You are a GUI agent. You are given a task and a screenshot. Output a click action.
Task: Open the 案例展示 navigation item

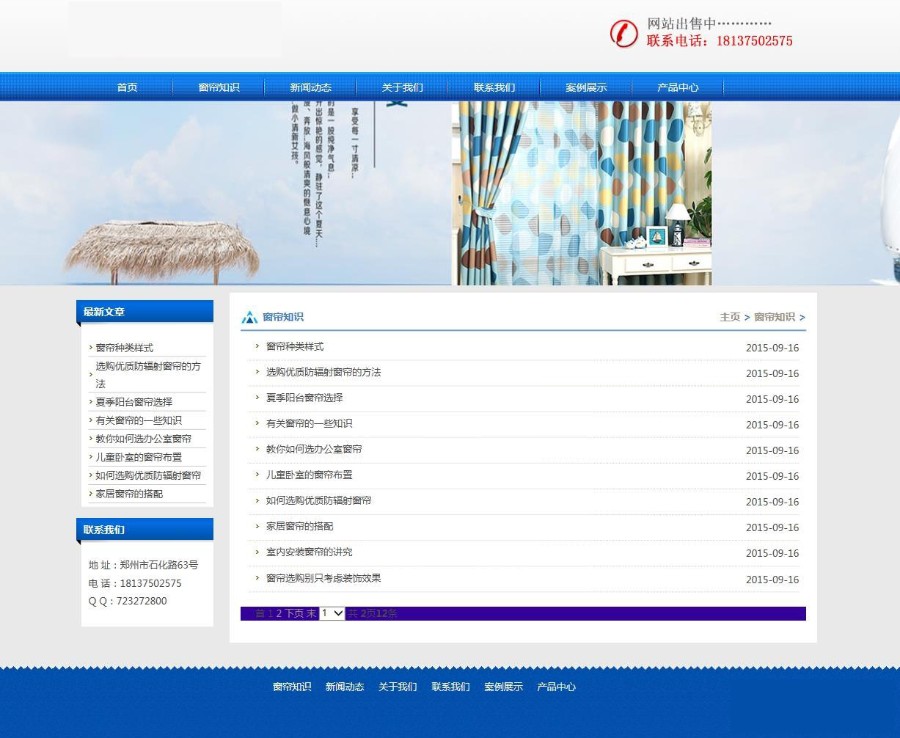(586, 87)
